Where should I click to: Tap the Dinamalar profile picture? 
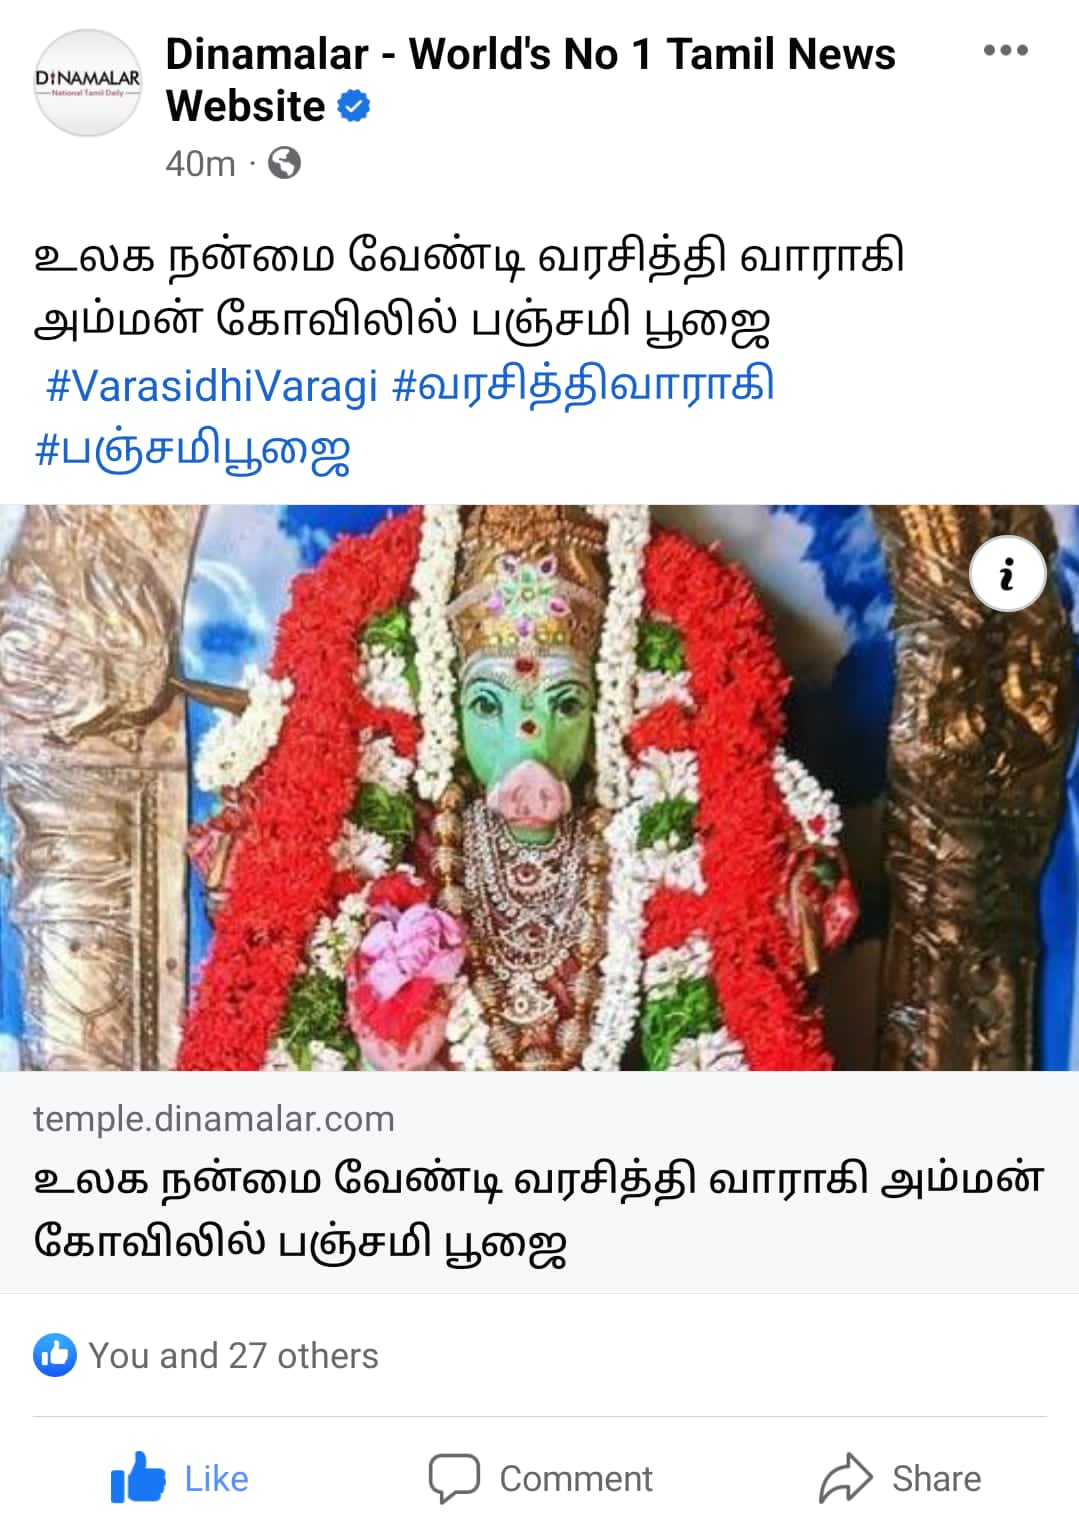point(88,82)
